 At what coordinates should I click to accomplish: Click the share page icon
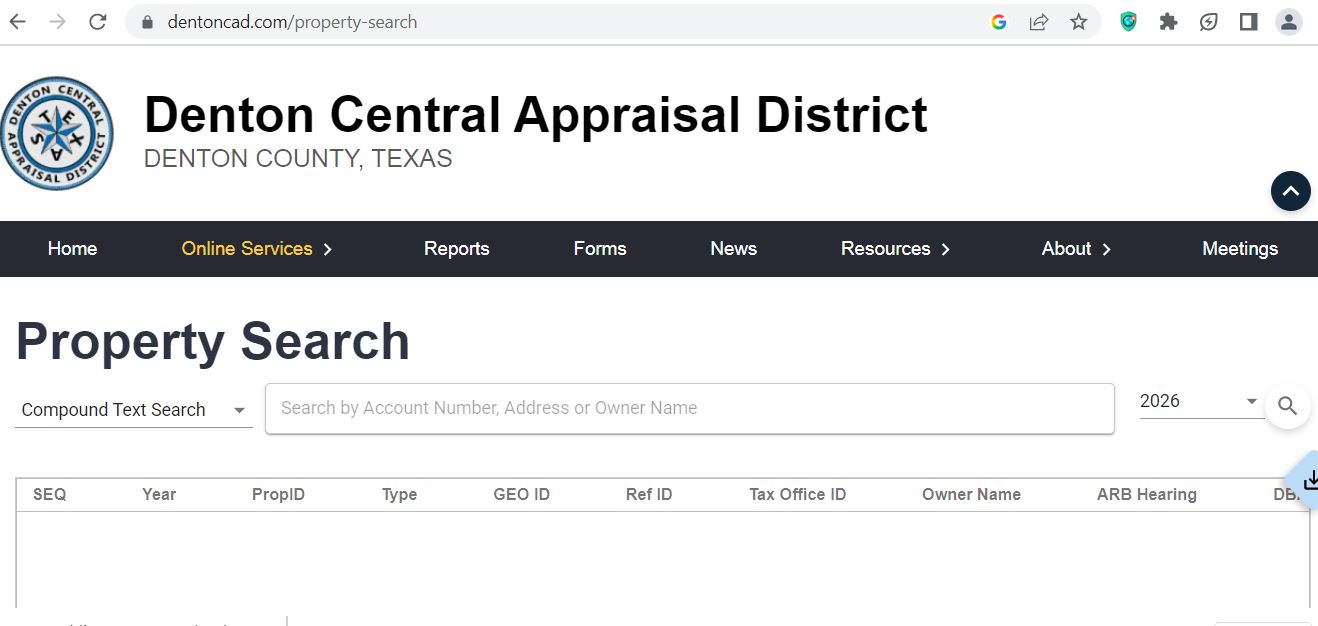[1039, 22]
